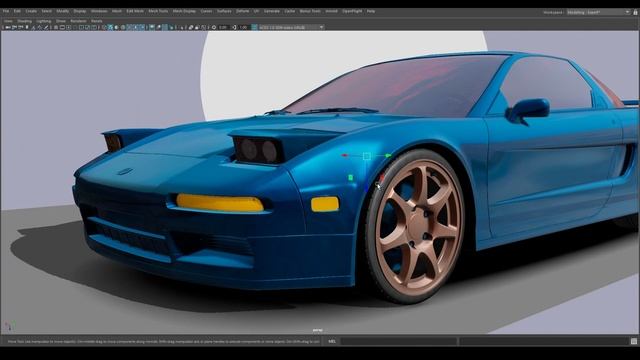Viewport: 640px width, 360px height.
Task: Select Smooth Shade All icon
Action: pyautogui.click(x=110, y=27)
